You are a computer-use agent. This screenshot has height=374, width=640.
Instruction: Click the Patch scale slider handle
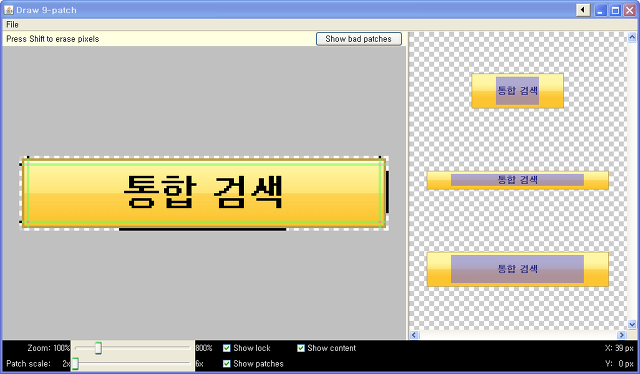(x=76, y=364)
